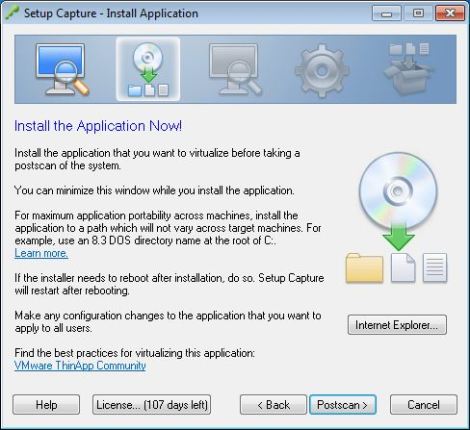470x430 pixels.
Task: Open the VMware ThinApp Community link
Action: tap(80, 366)
